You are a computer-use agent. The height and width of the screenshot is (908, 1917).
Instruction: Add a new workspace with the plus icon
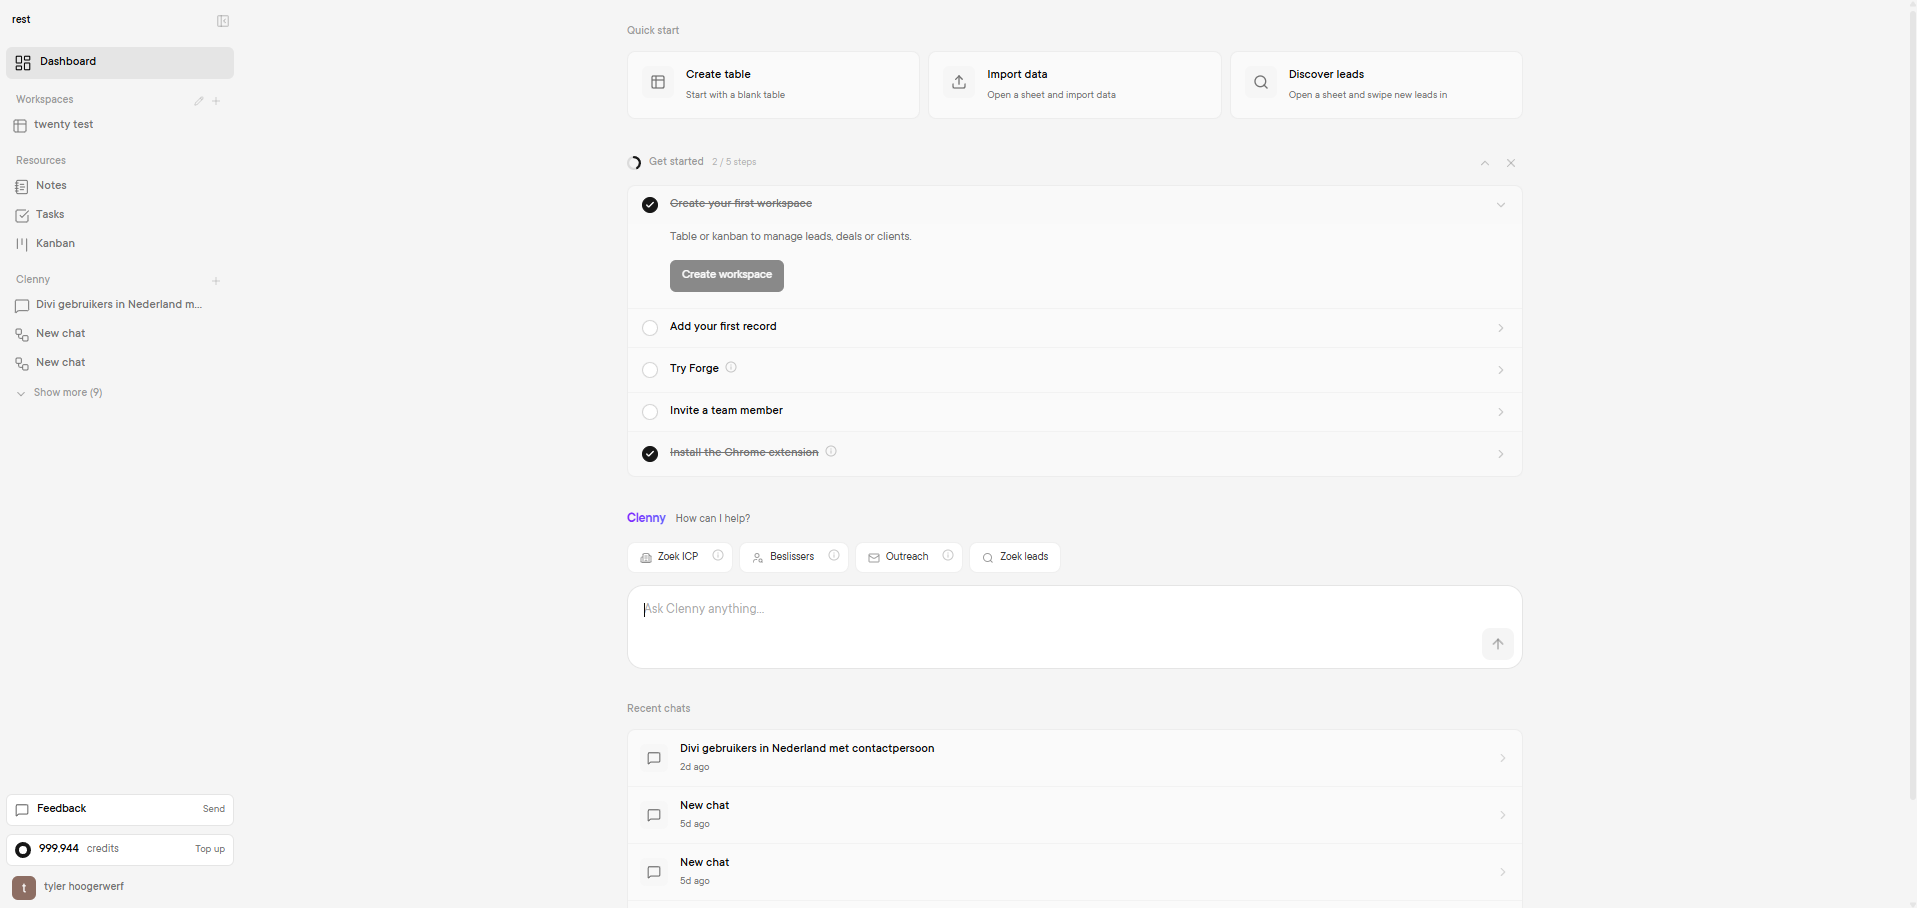pyautogui.click(x=216, y=101)
